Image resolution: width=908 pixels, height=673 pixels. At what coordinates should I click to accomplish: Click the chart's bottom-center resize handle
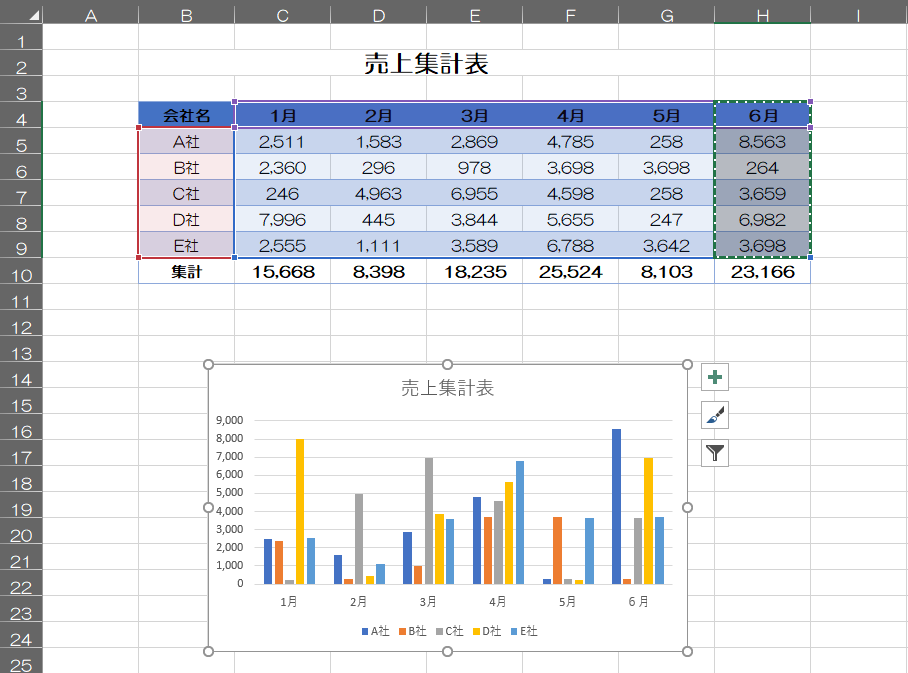coord(447,652)
